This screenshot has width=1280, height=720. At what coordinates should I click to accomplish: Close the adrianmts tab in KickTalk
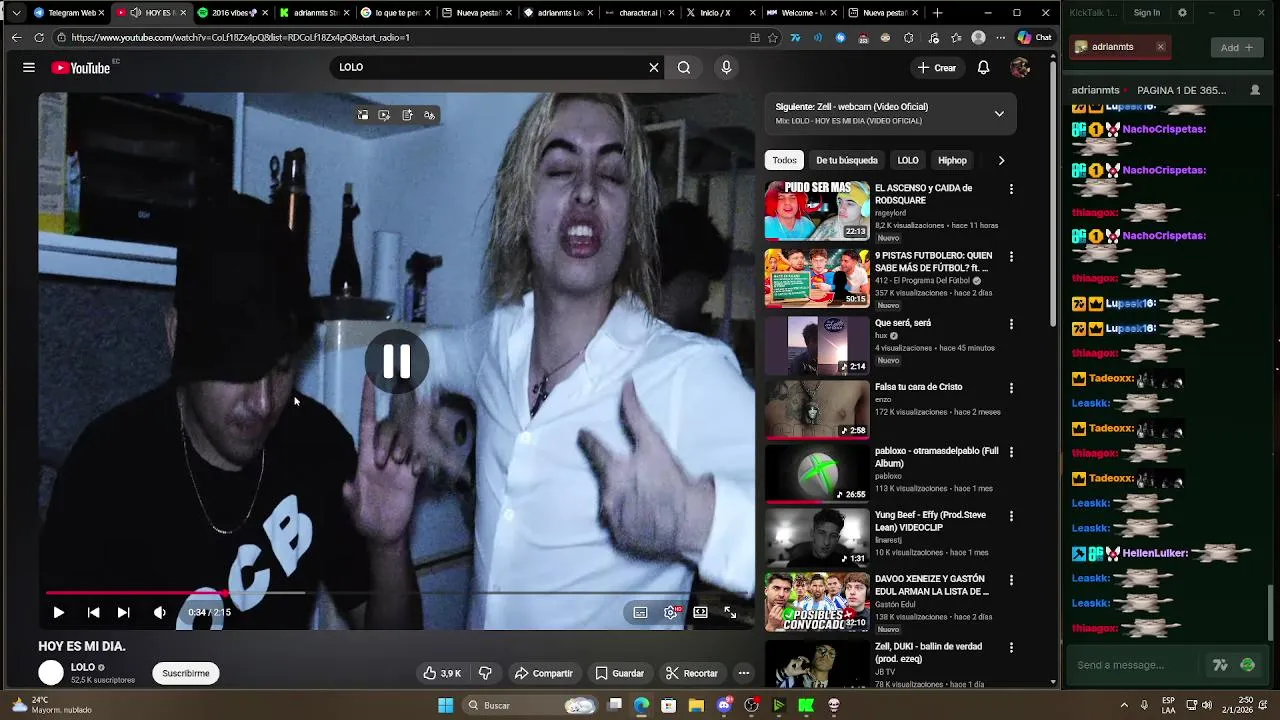pyautogui.click(x=1160, y=47)
